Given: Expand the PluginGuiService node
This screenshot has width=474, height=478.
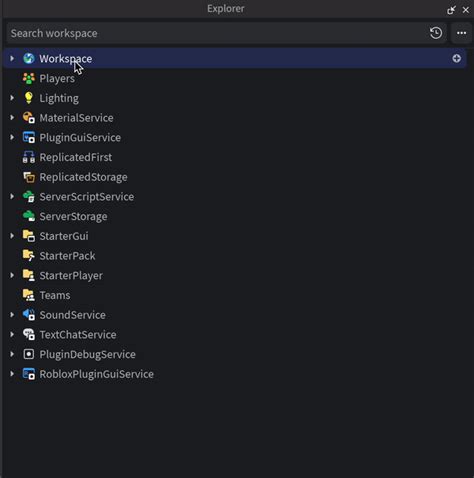Looking at the screenshot, I should point(12,137).
